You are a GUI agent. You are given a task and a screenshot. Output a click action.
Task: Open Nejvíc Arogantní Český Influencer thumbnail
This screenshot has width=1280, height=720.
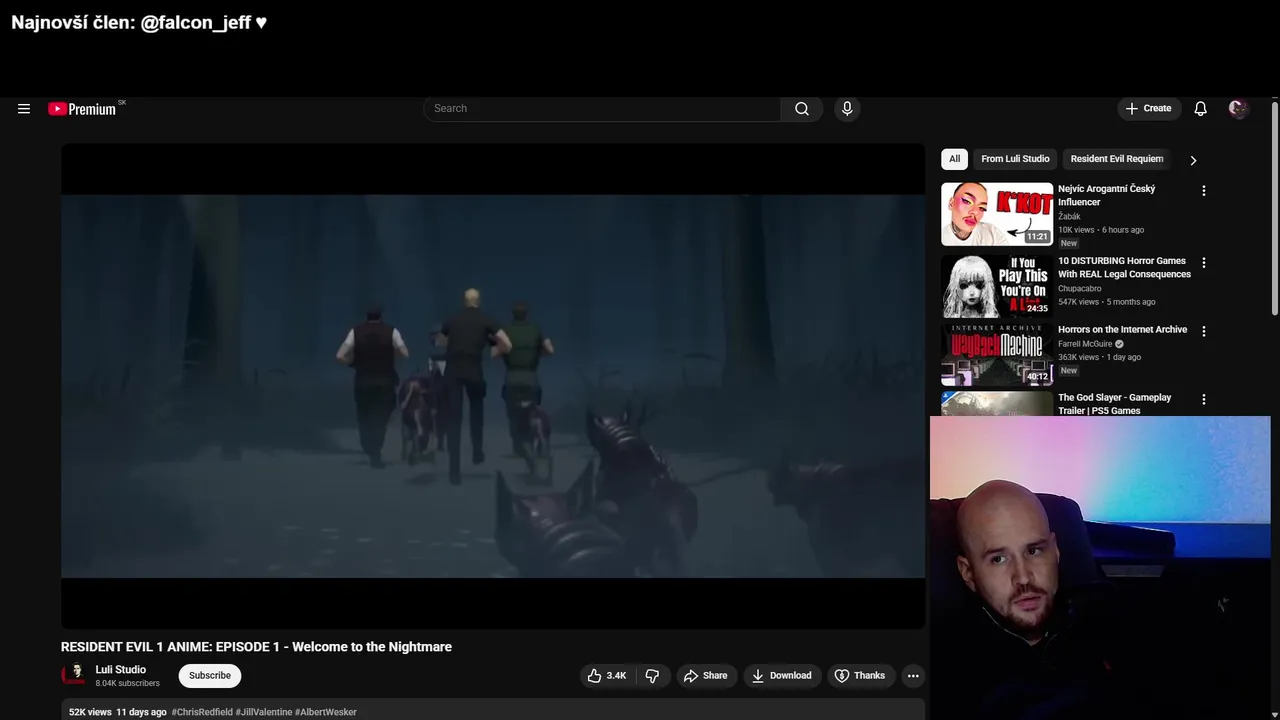click(997, 214)
